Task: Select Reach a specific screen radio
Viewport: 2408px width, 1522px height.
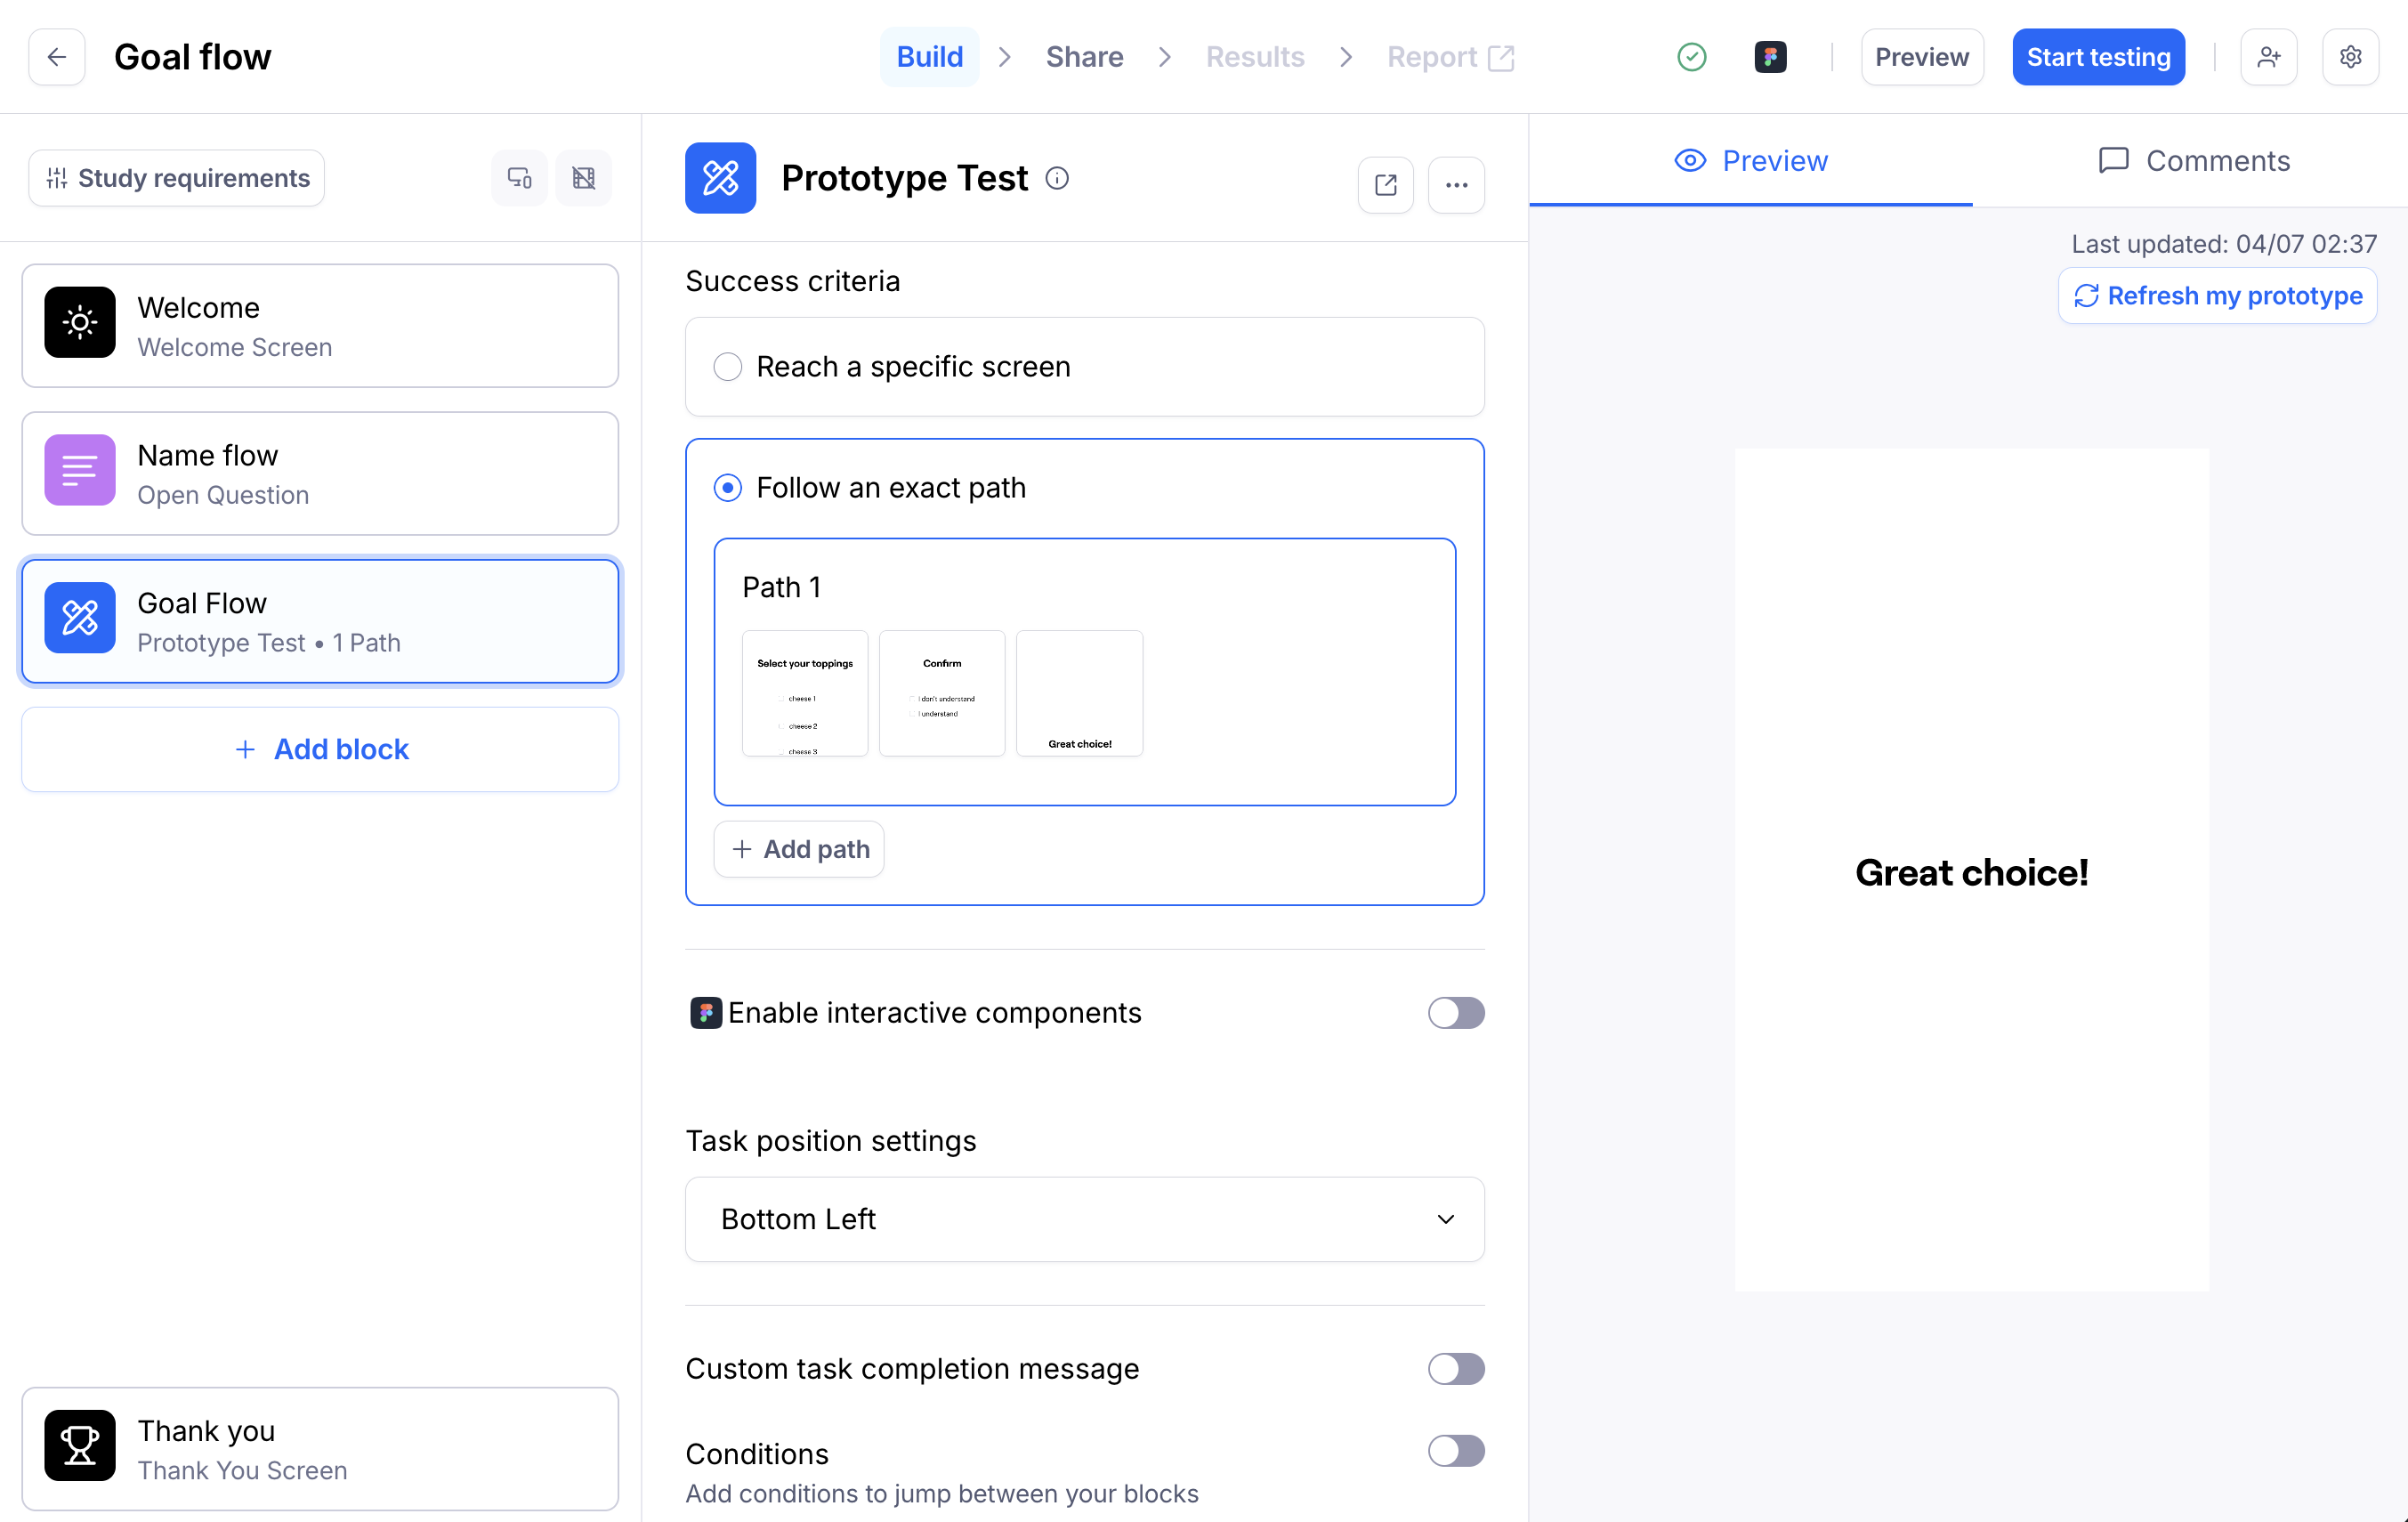Action: click(728, 367)
